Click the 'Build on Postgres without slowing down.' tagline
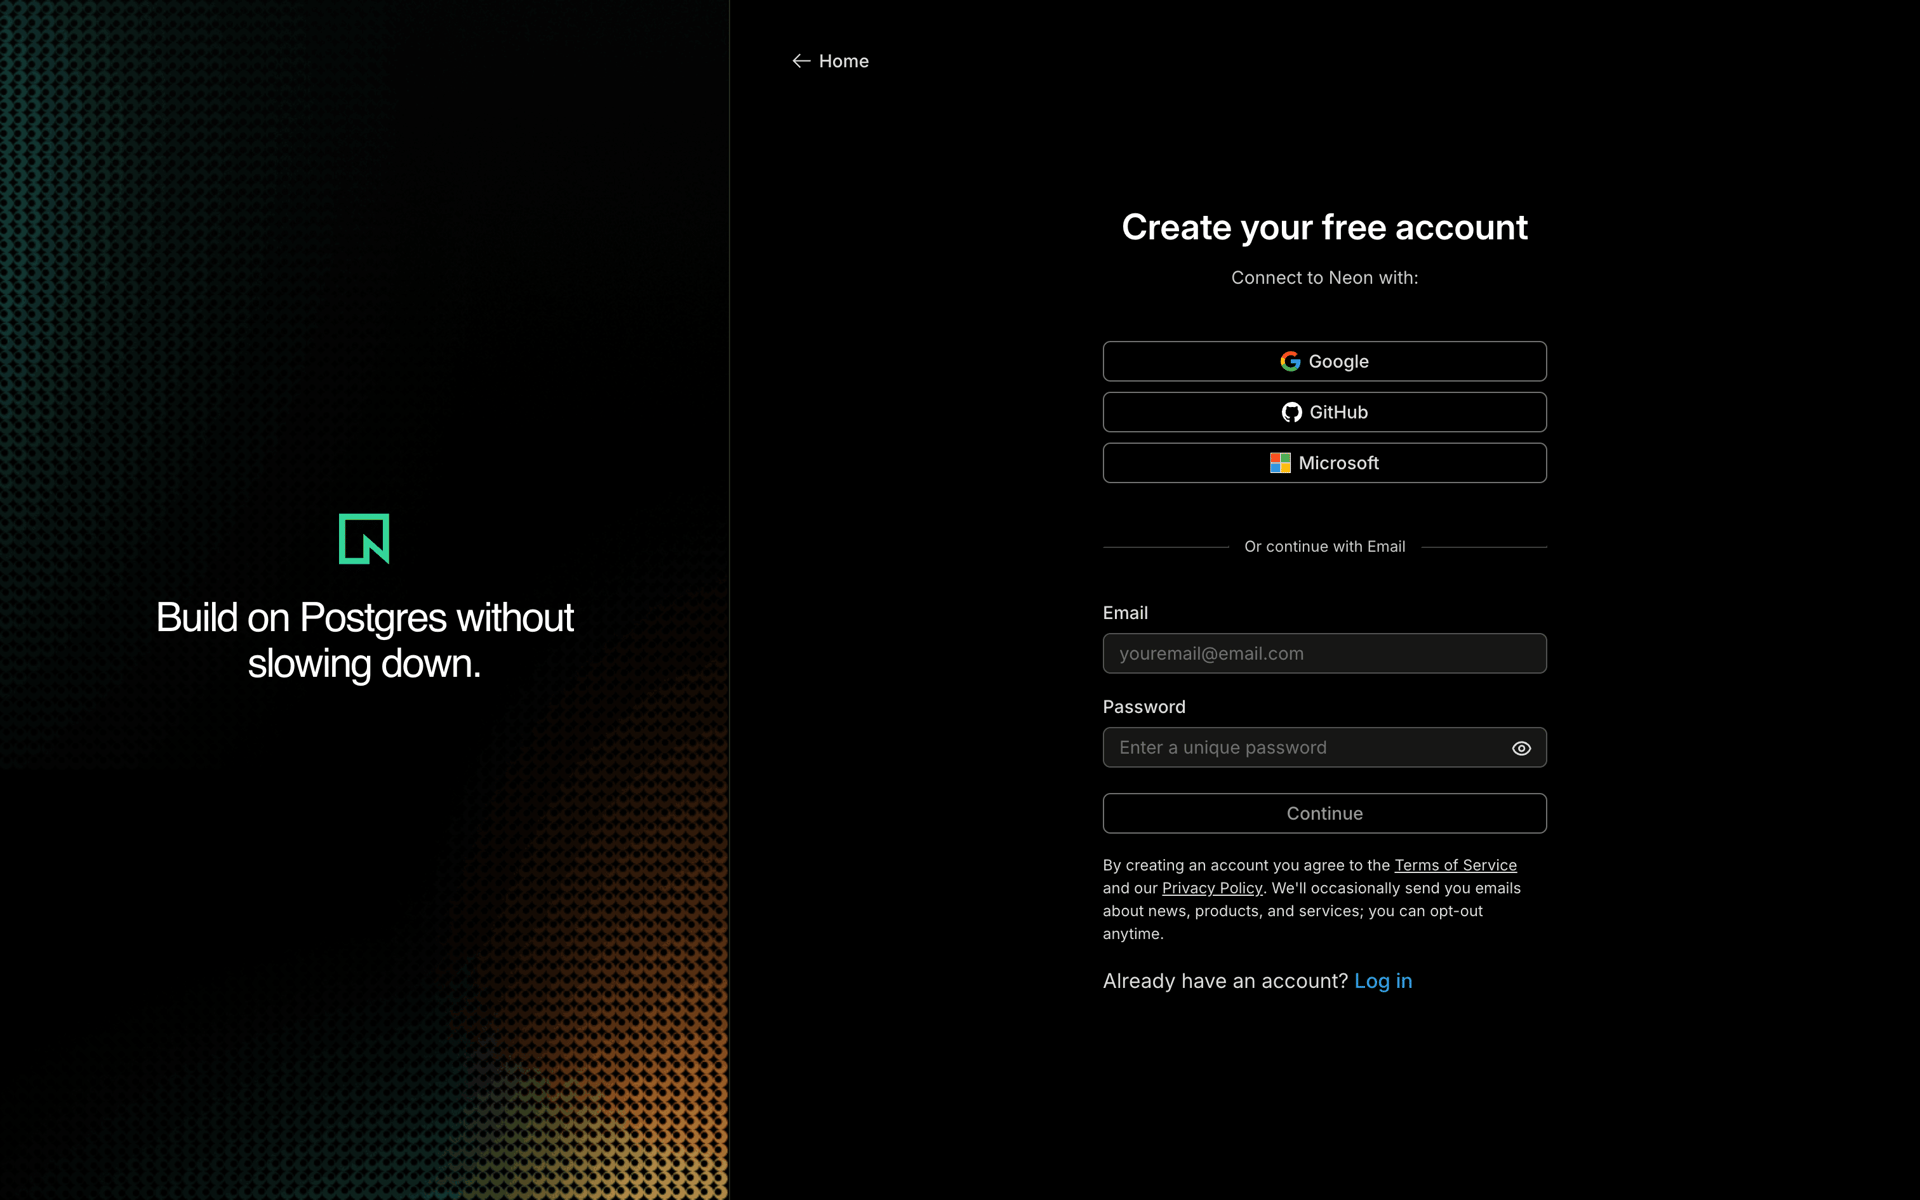The image size is (1920, 1200). (364, 640)
